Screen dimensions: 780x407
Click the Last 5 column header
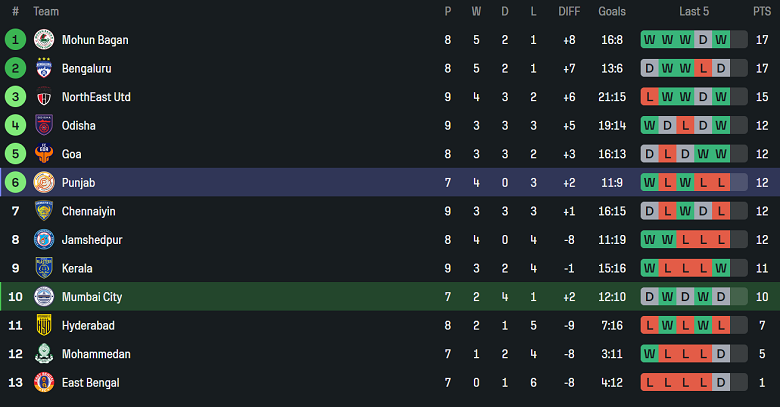click(x=693, y=11)
